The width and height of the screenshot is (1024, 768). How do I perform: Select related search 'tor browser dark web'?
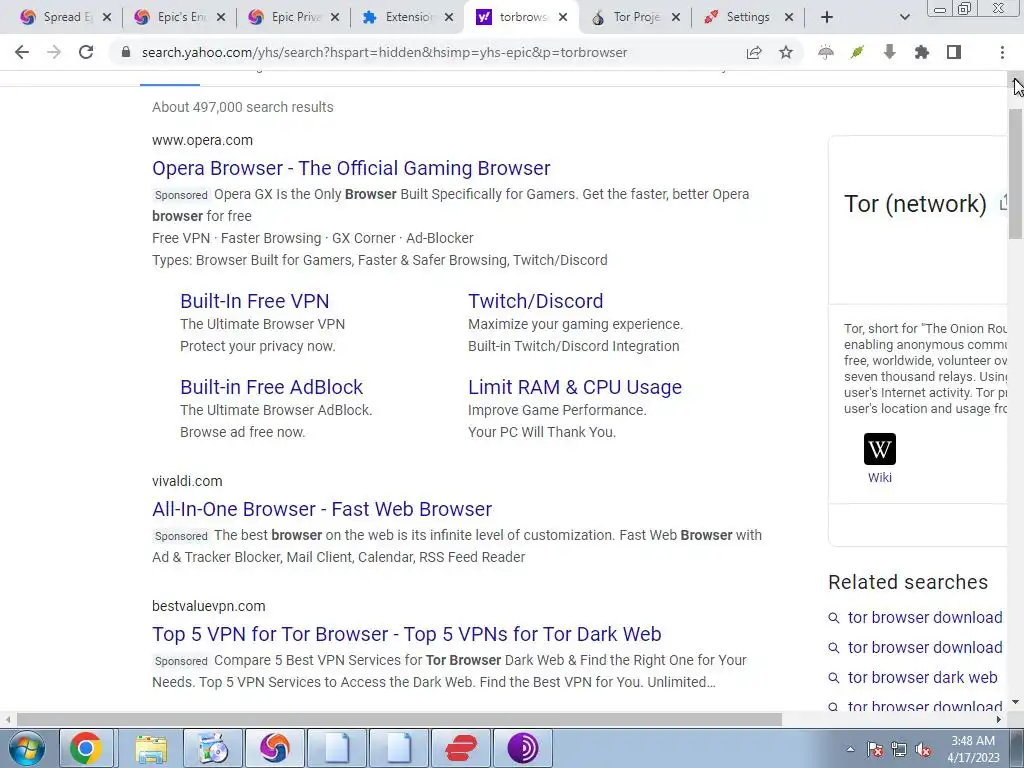click(922, 677)
